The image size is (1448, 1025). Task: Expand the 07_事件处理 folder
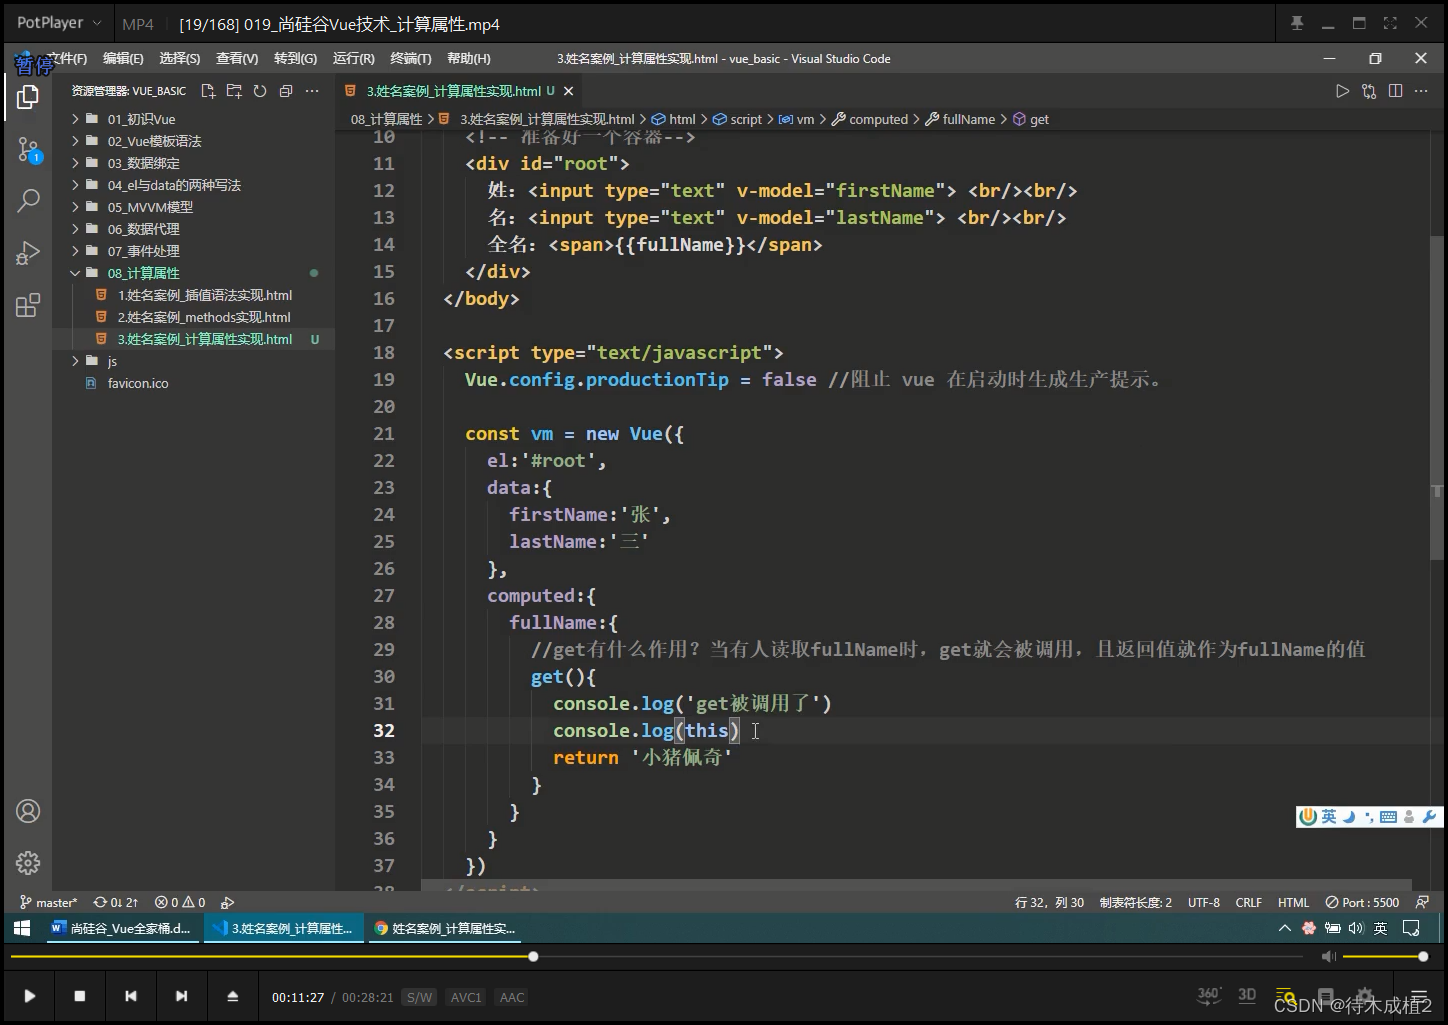click(192, 251)
